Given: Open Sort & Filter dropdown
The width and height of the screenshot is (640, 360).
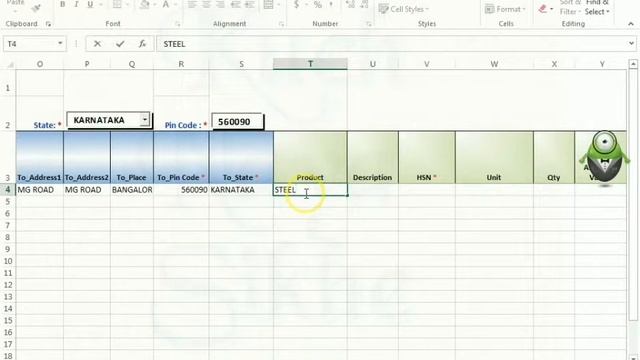Looking at the screenshot, I should pyautogui.click(x=570, y=8).
